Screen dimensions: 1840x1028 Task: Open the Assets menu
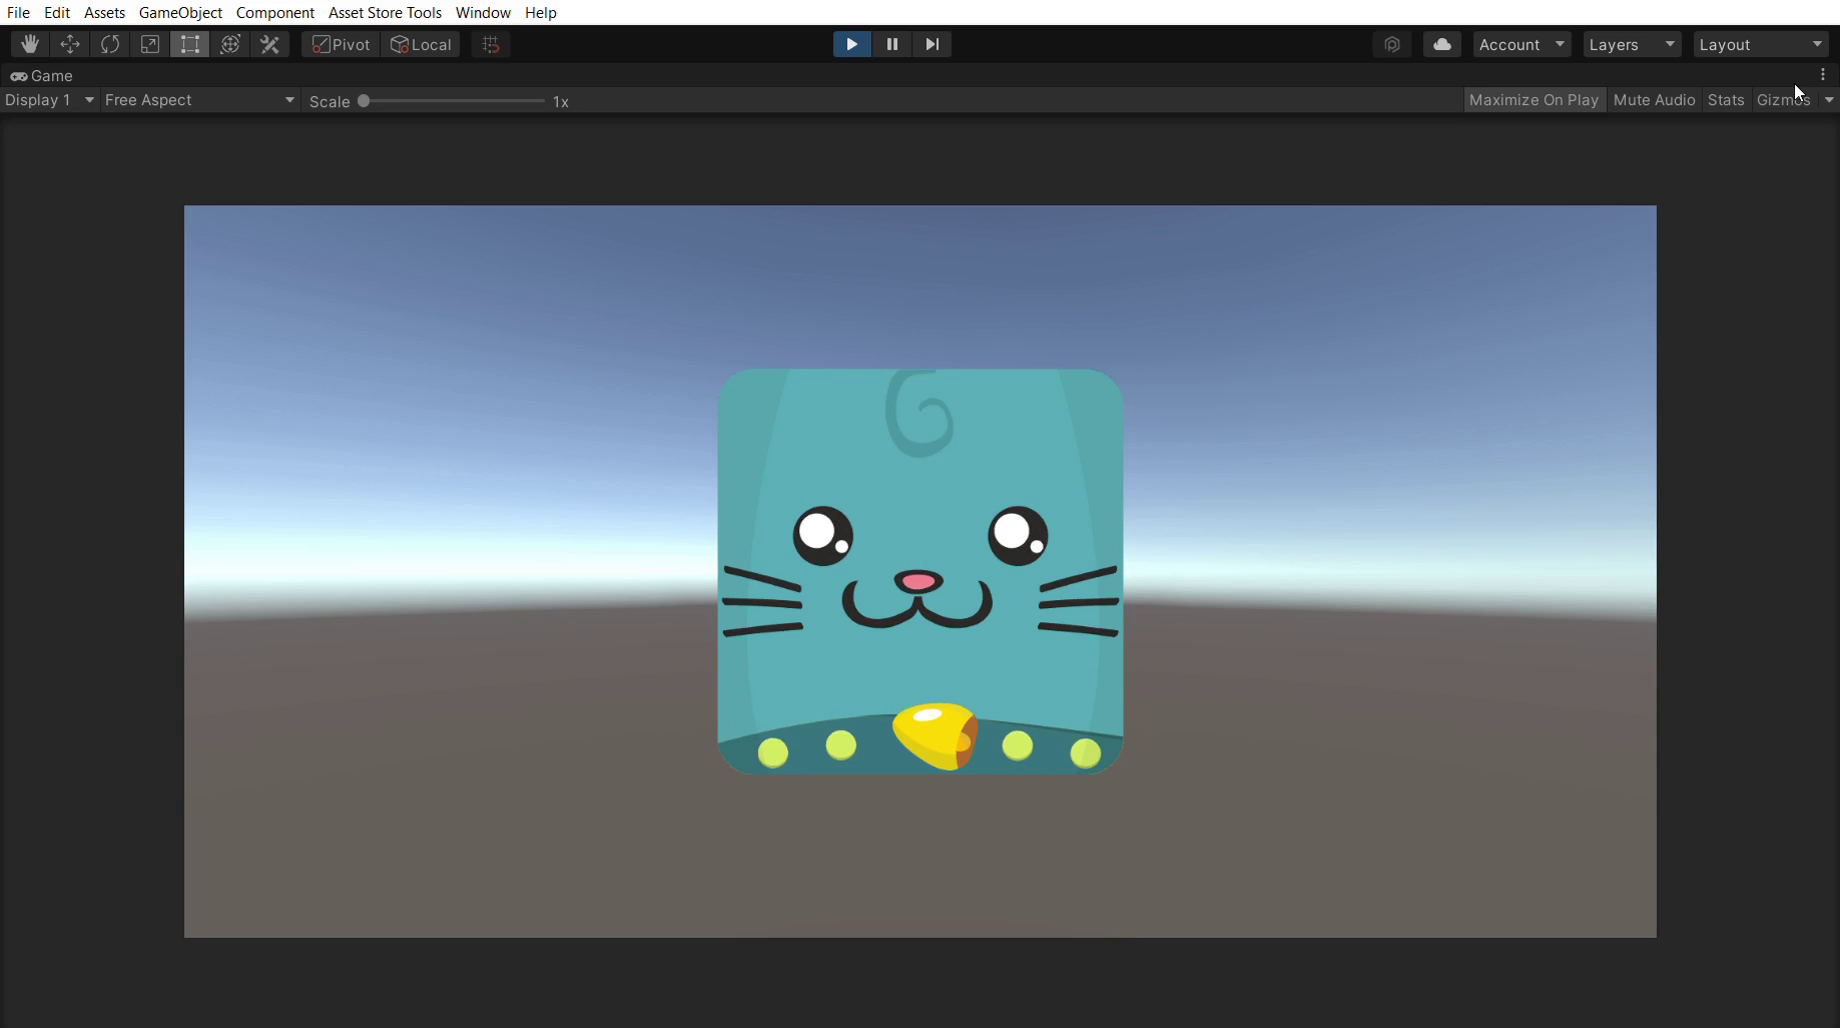coord(104,12)
